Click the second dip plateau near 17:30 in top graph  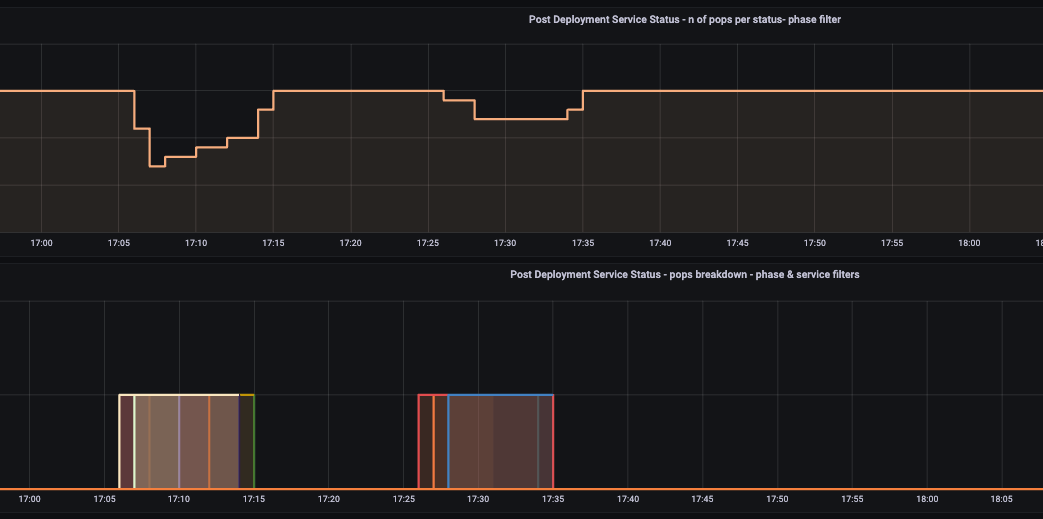[520, 119]
